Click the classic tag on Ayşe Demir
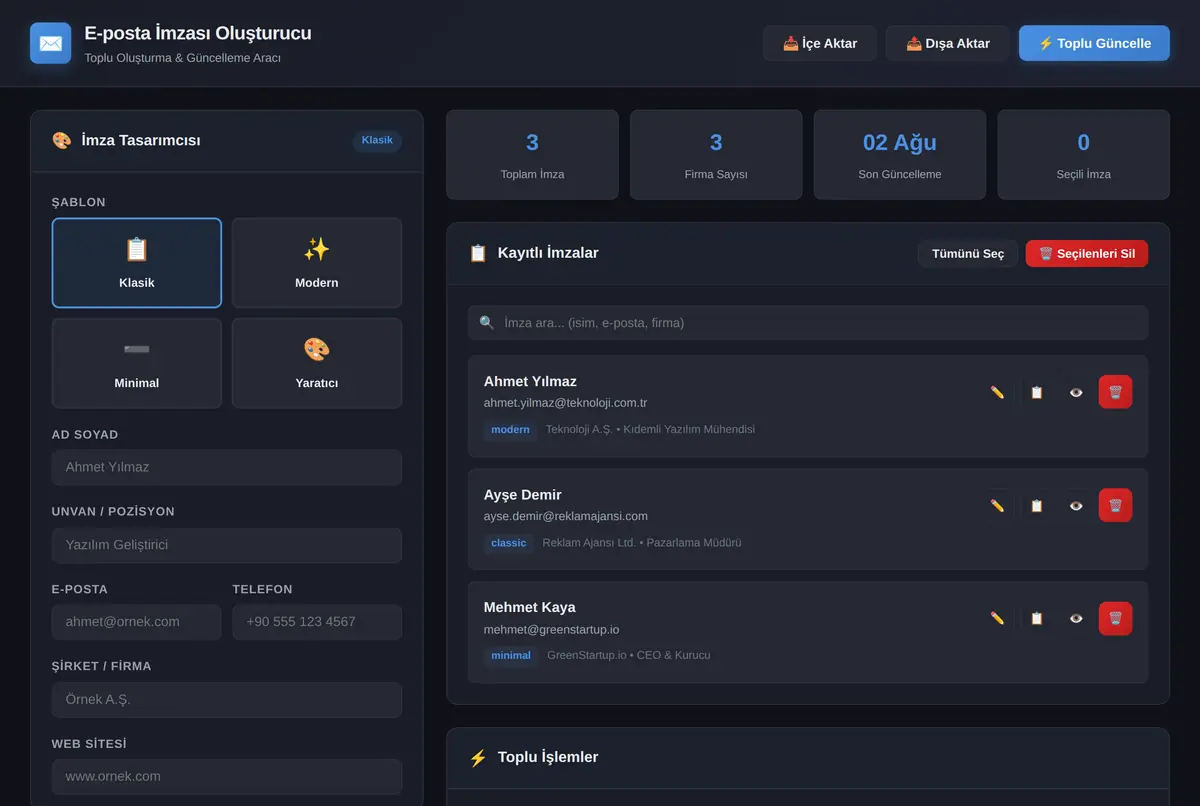 pyautogui.click(x=509, y=543)
